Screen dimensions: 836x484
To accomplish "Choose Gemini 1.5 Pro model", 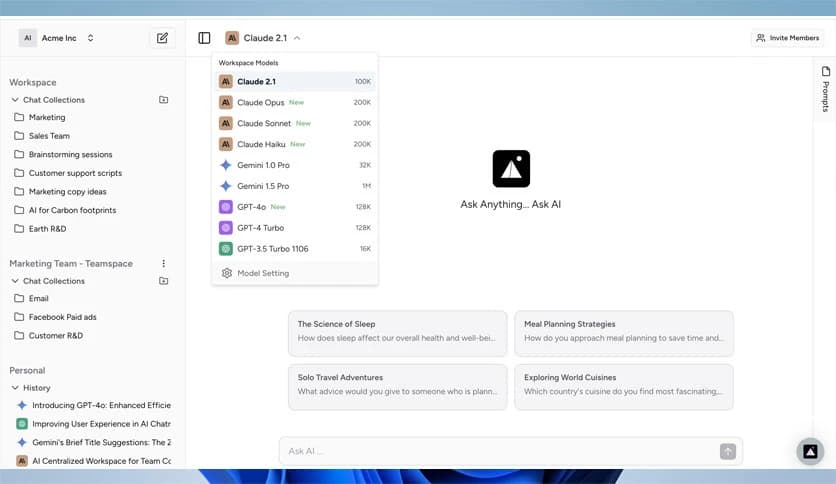I will (295, 186).
